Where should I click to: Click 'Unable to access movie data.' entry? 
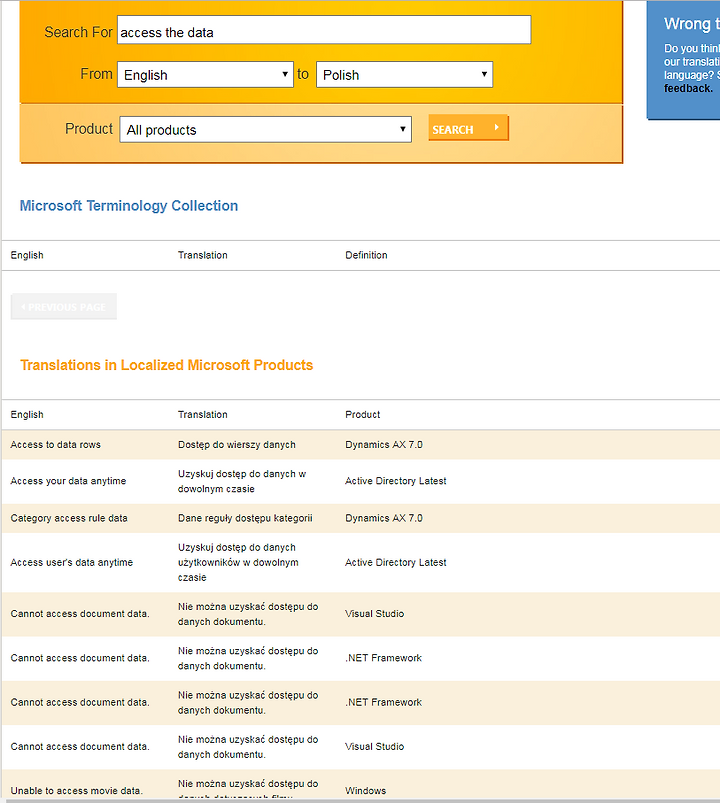(x=76, y=791)
